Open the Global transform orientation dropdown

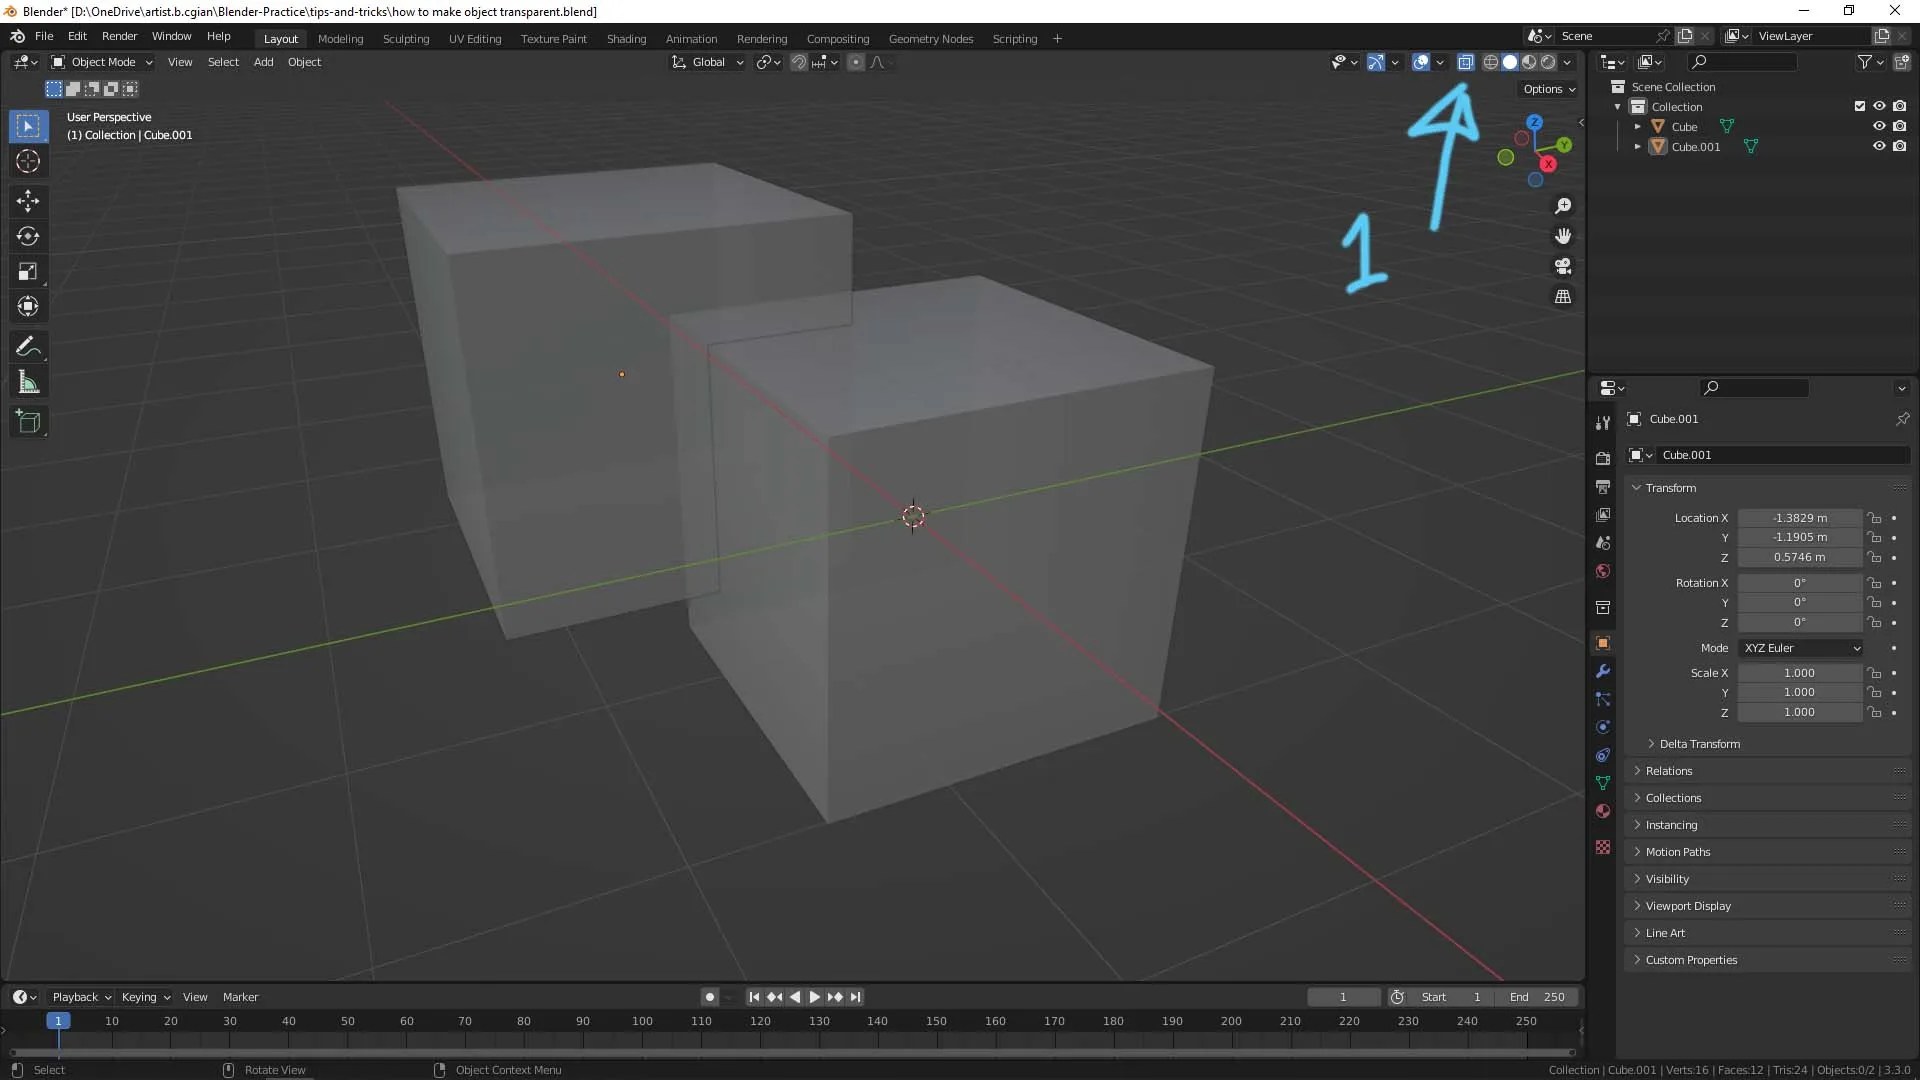click(708, 62)
